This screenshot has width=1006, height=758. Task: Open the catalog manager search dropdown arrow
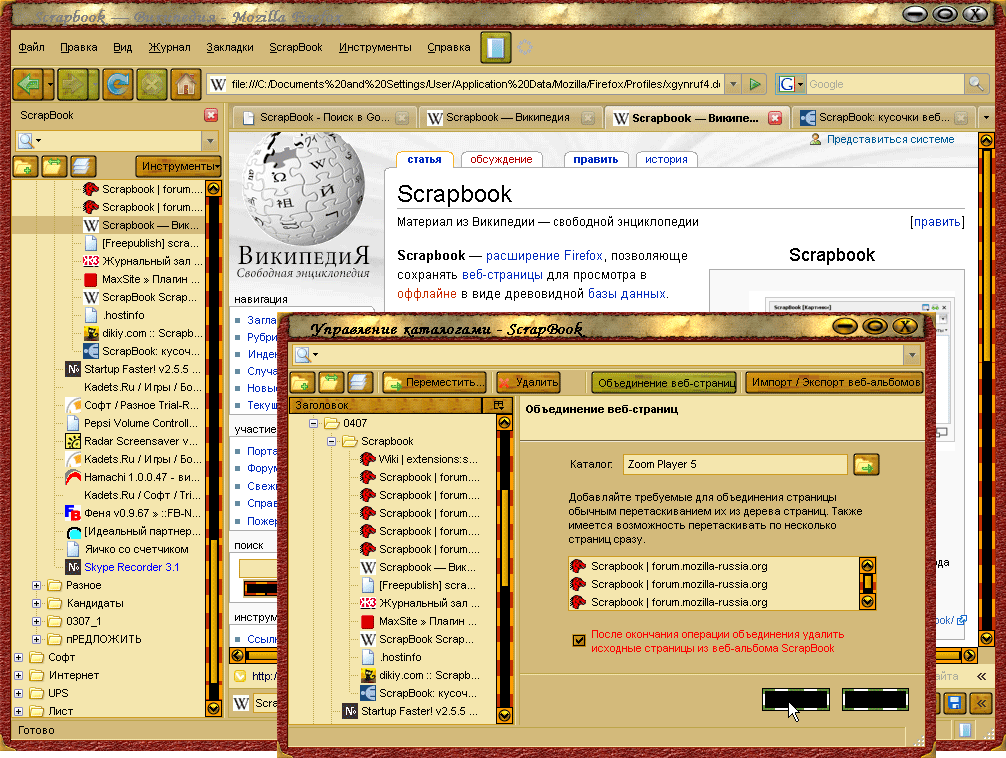tap(912, 355)
